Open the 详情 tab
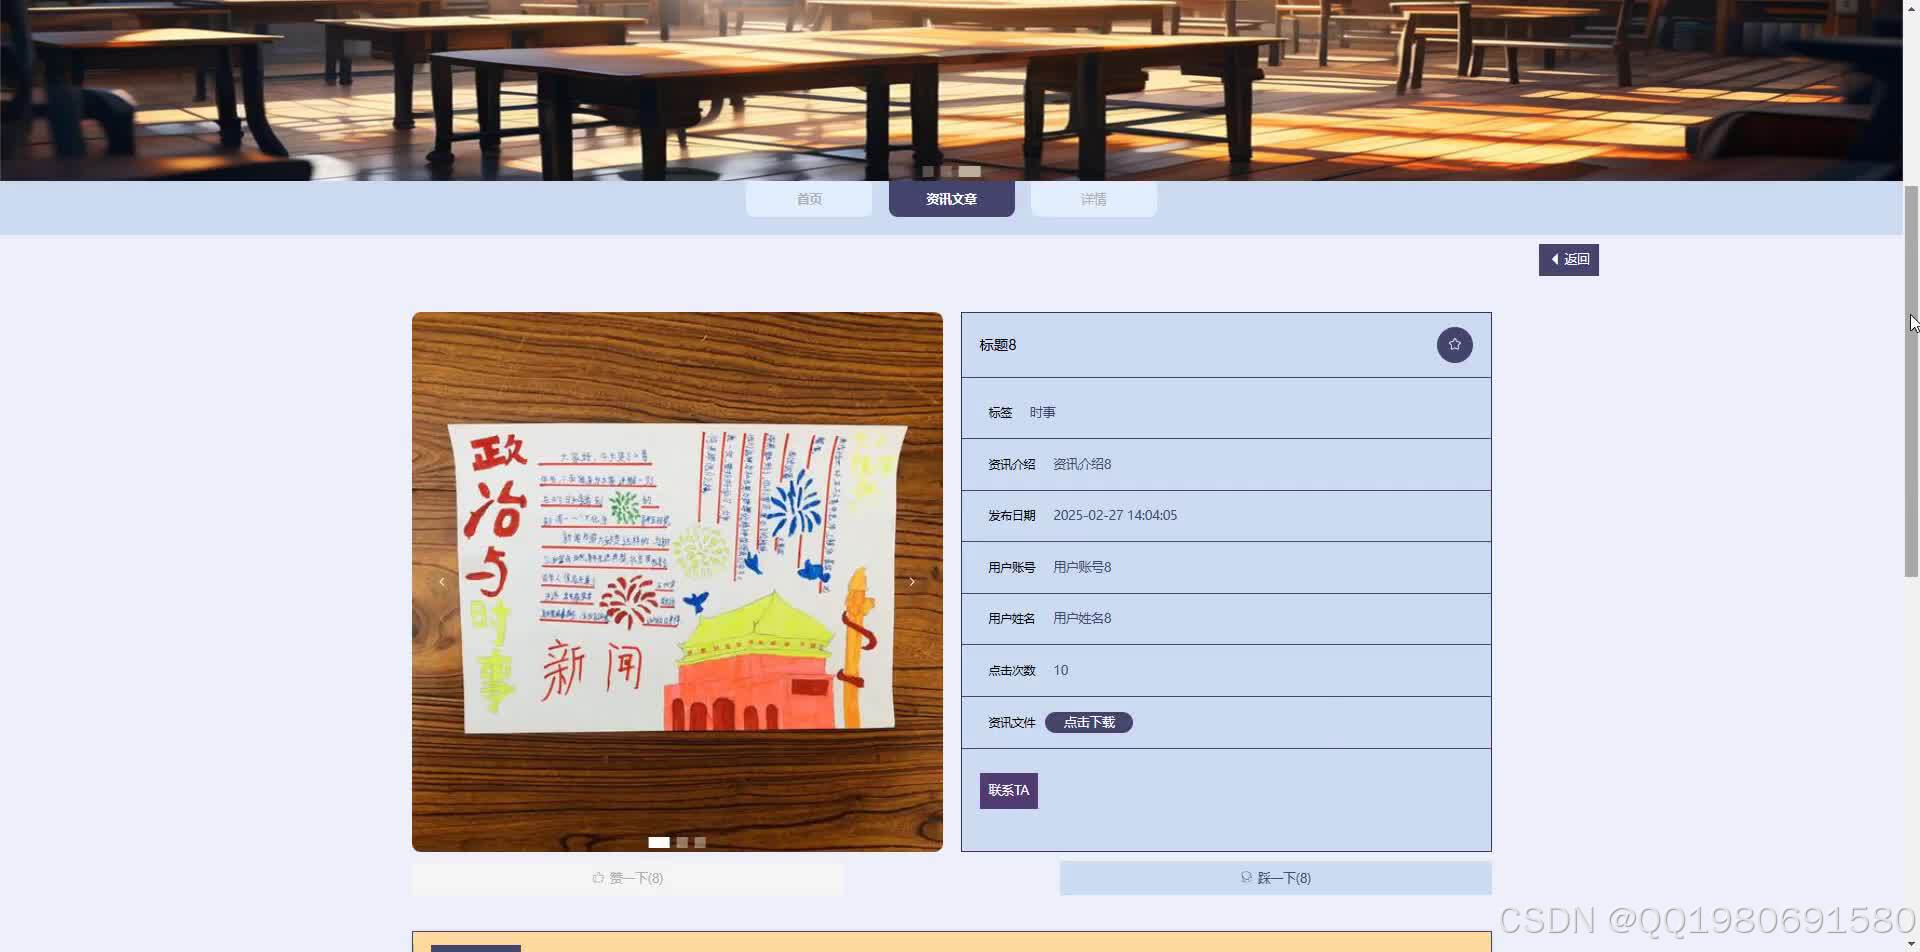 tap(1094, 199)
